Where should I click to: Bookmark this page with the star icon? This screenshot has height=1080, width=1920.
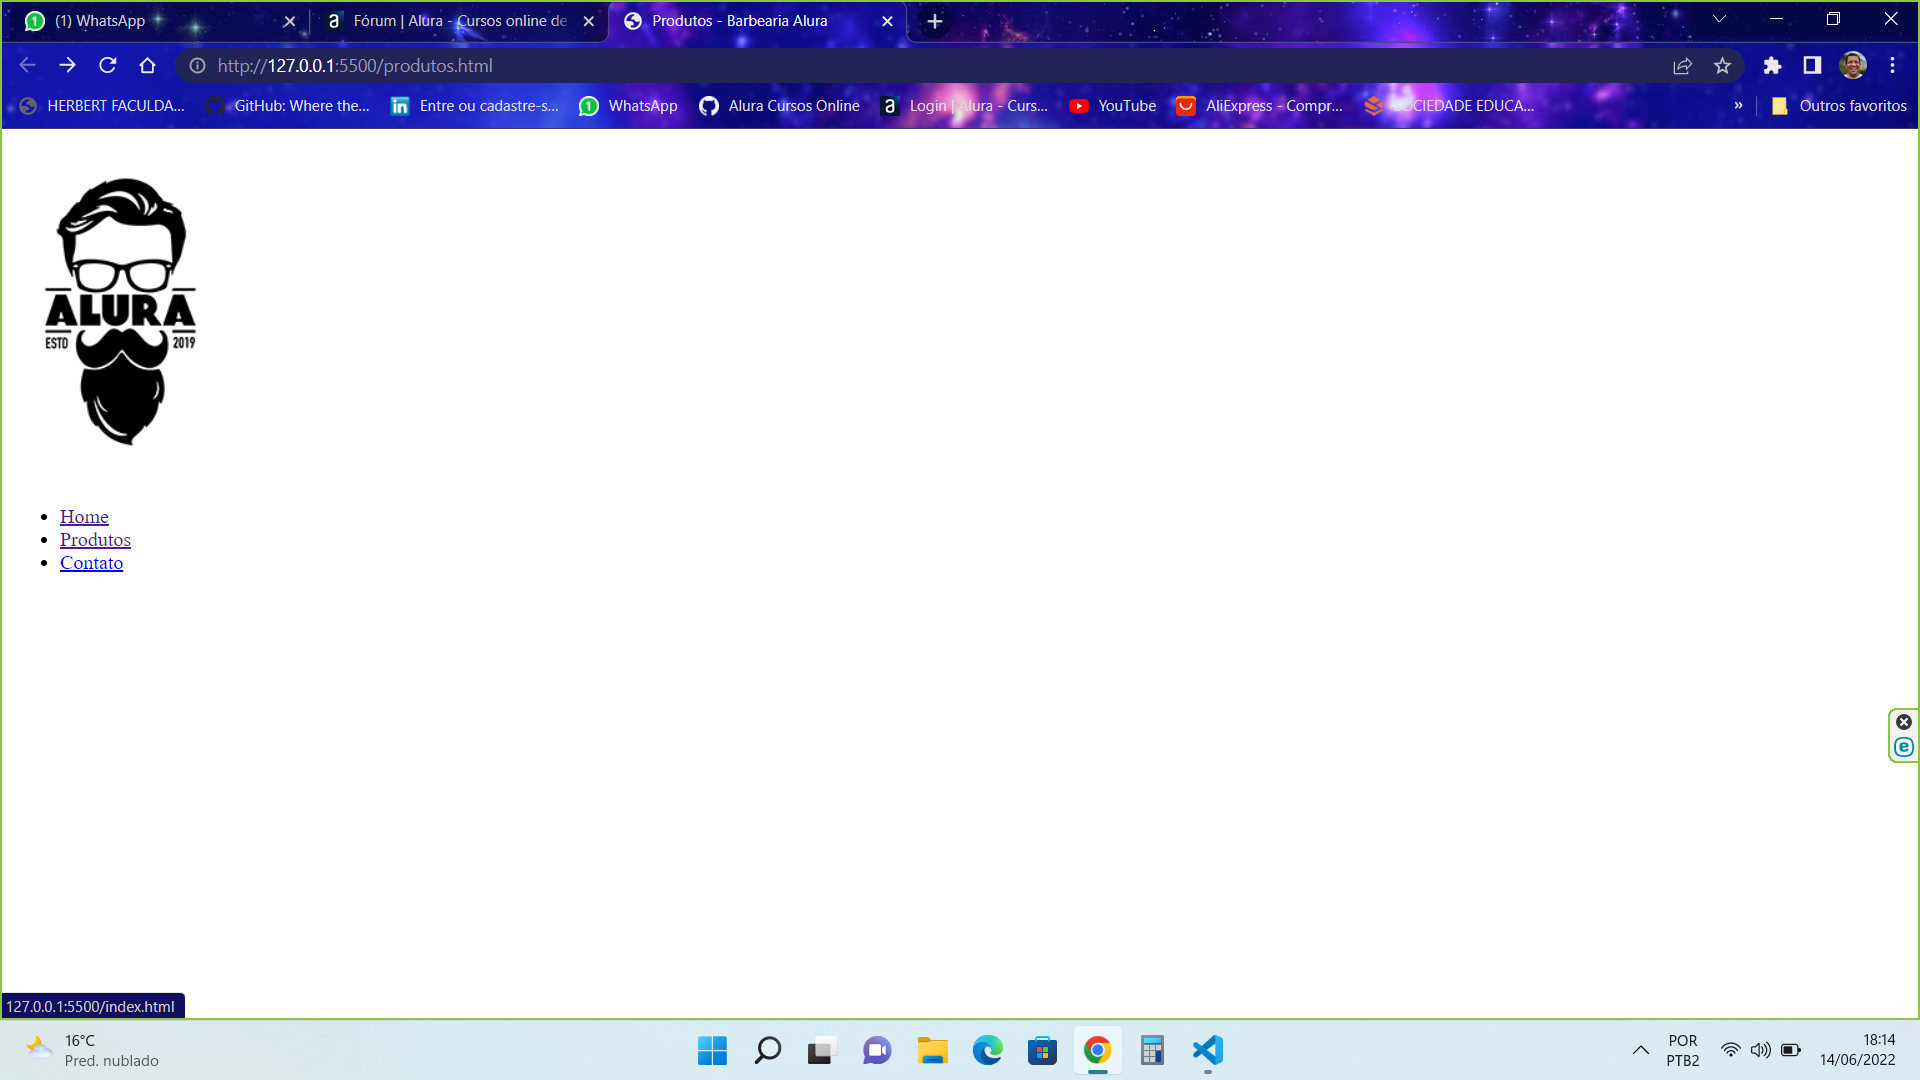tap(1722, 66)
